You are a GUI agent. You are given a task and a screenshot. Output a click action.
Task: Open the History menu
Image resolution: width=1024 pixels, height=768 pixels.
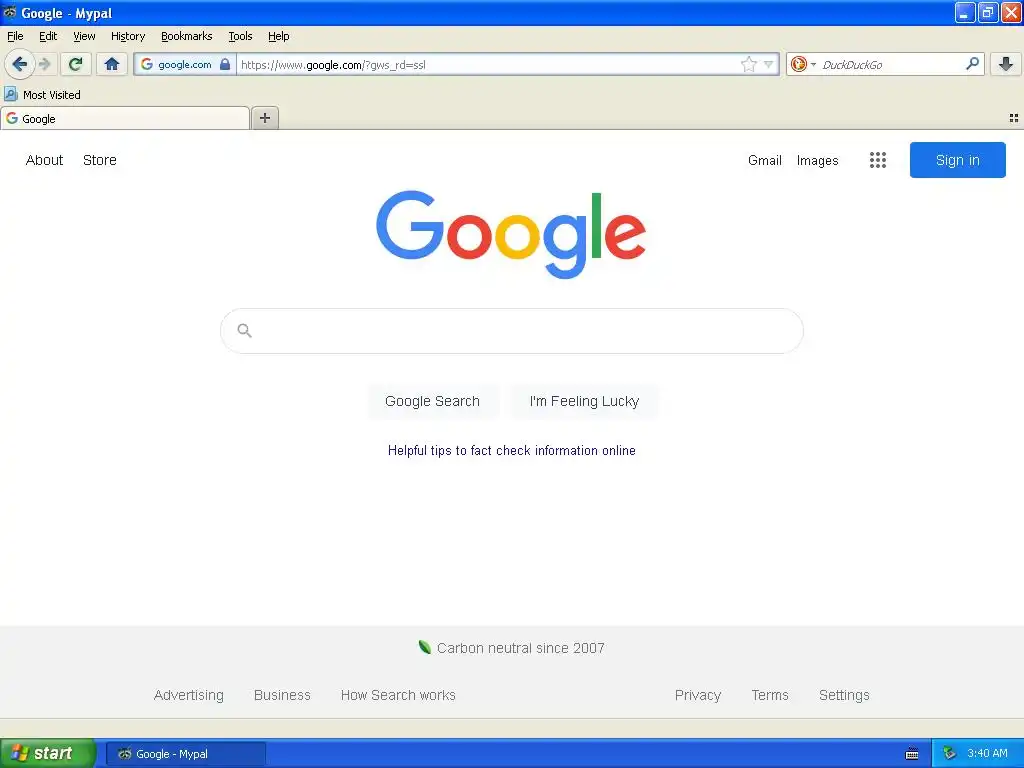[x=128, y=36]
